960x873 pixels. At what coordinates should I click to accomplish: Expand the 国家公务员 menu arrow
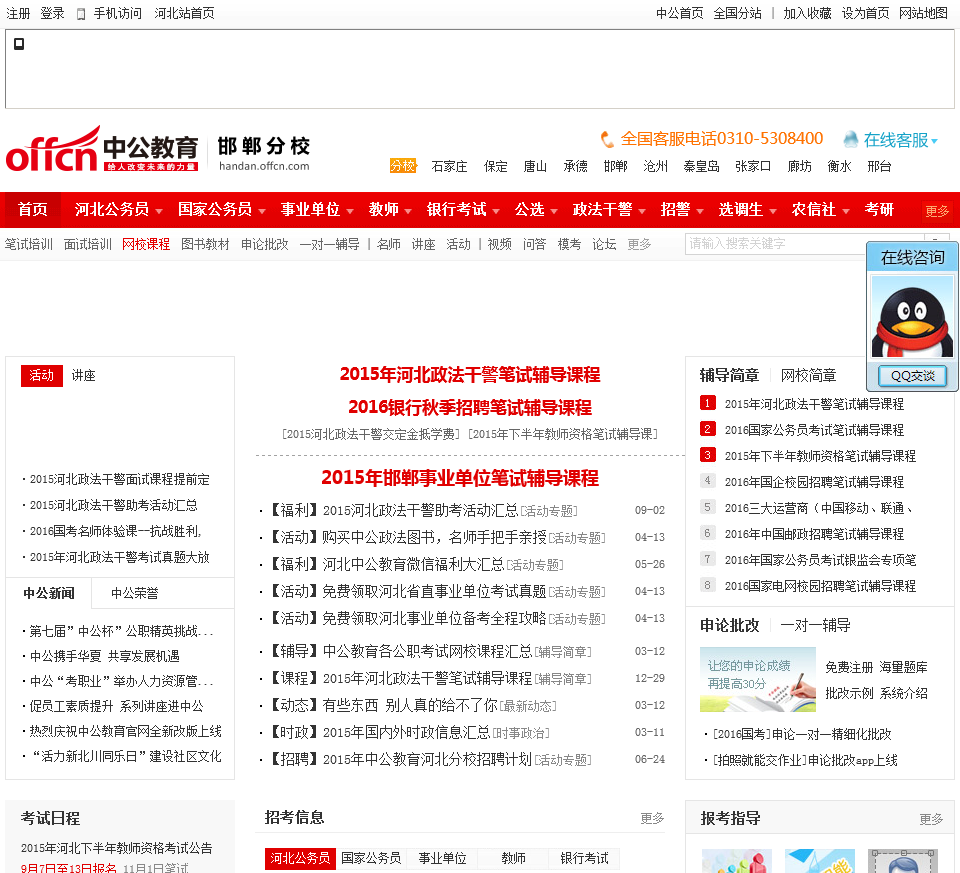(262, 211)
